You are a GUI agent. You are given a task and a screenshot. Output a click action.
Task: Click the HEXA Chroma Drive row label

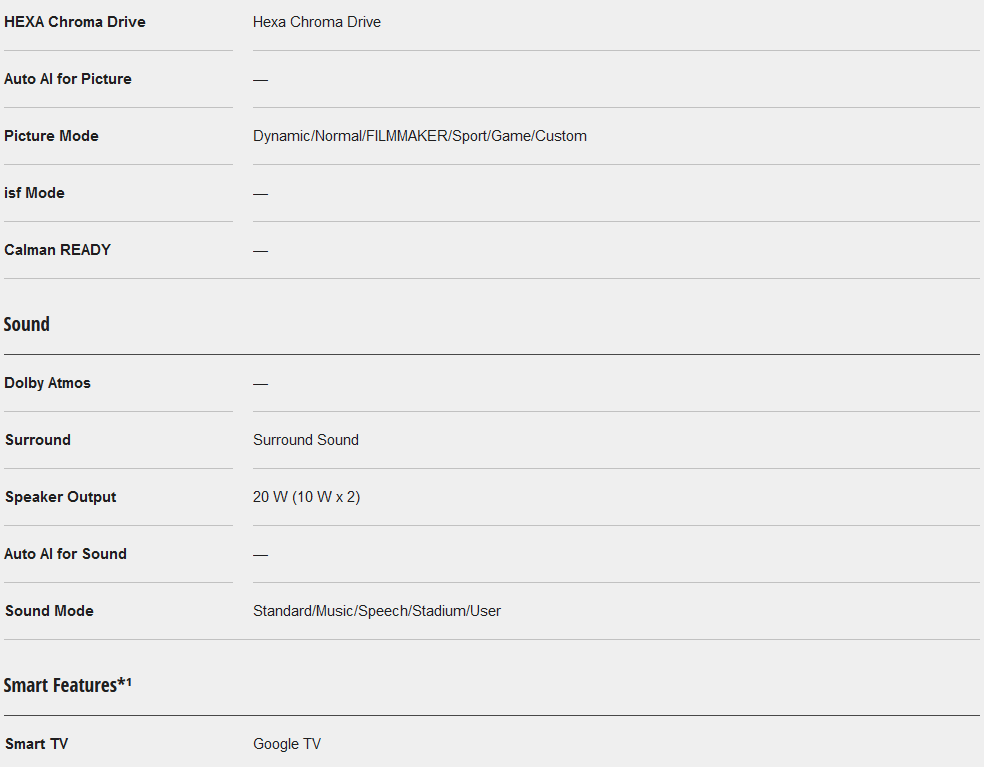(x=75, y=22)
